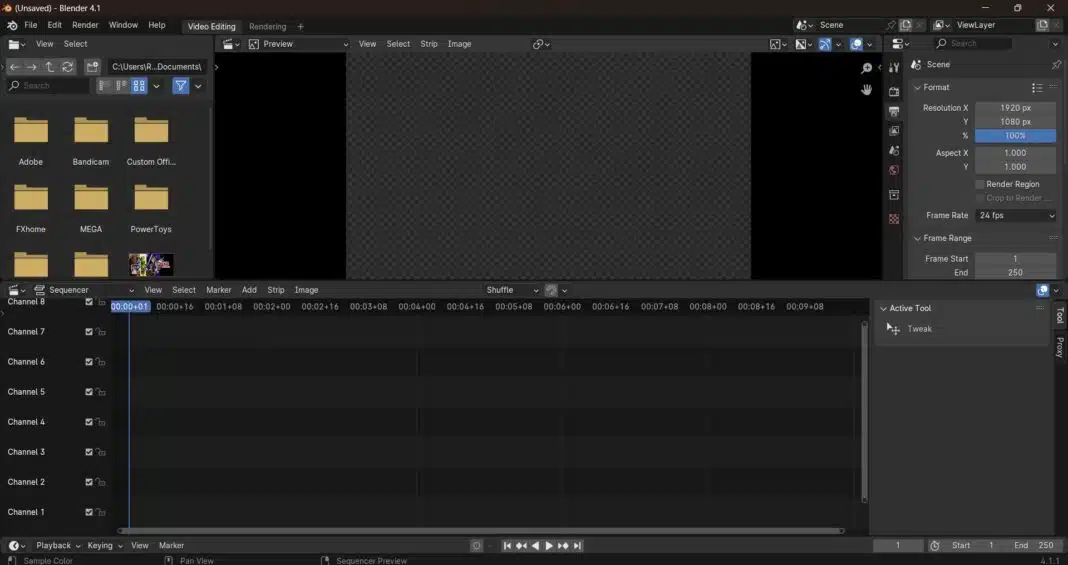Open the Render menu

click(85, 24)
